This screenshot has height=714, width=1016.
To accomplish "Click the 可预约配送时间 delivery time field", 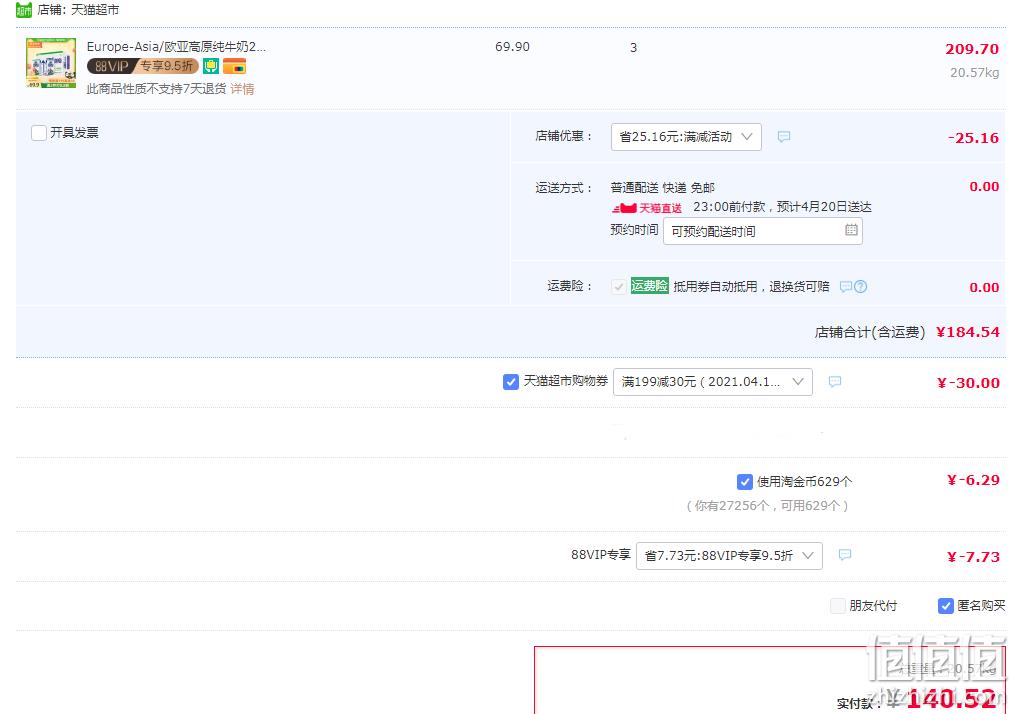I will [x=763, y=231].
